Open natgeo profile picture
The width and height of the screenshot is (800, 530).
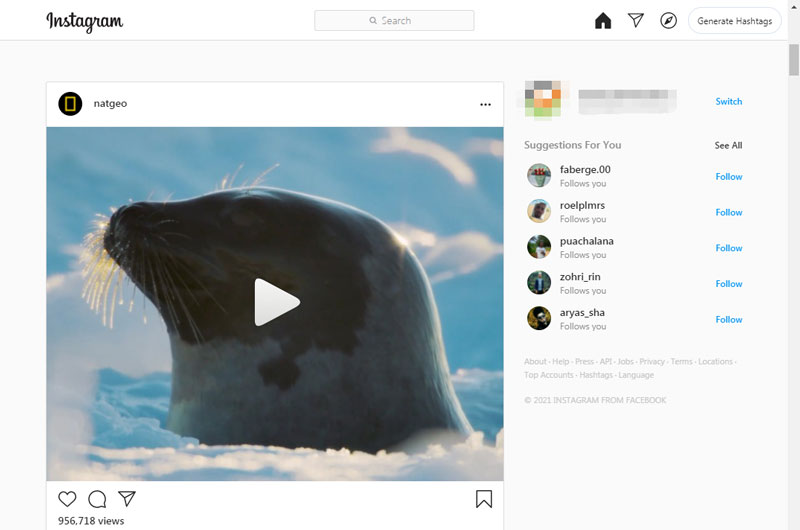(70, 104)
